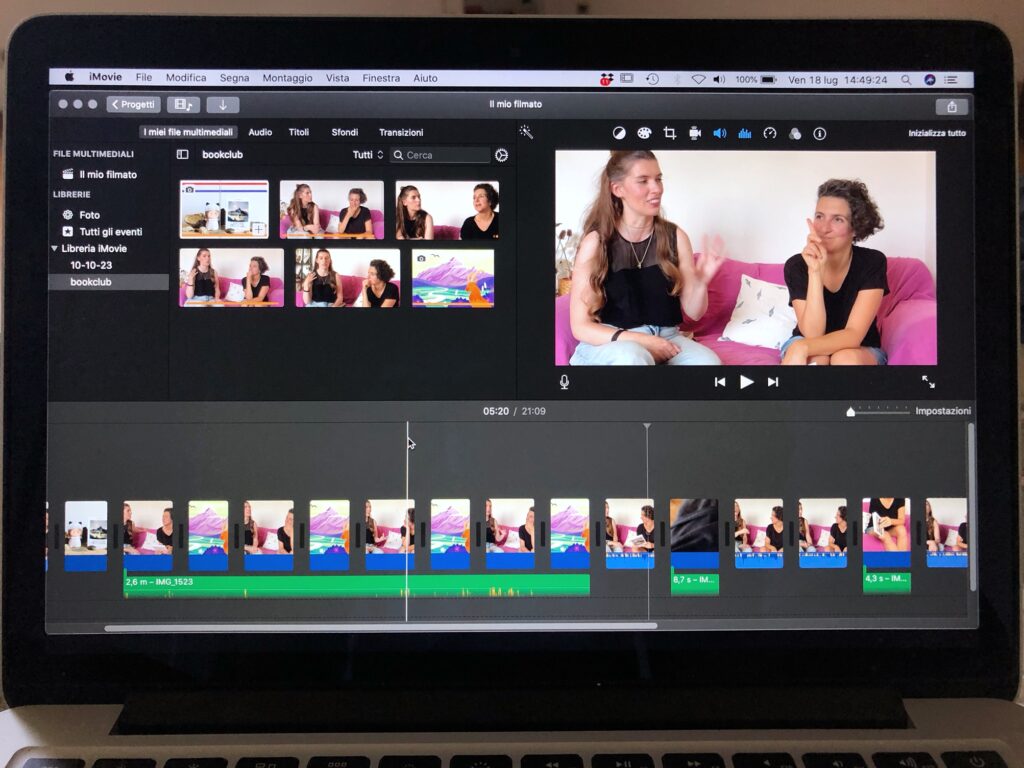The image size is (1024, 768).
Task: Click the horizontal timeline scrollbar
Action: [381, 627]
